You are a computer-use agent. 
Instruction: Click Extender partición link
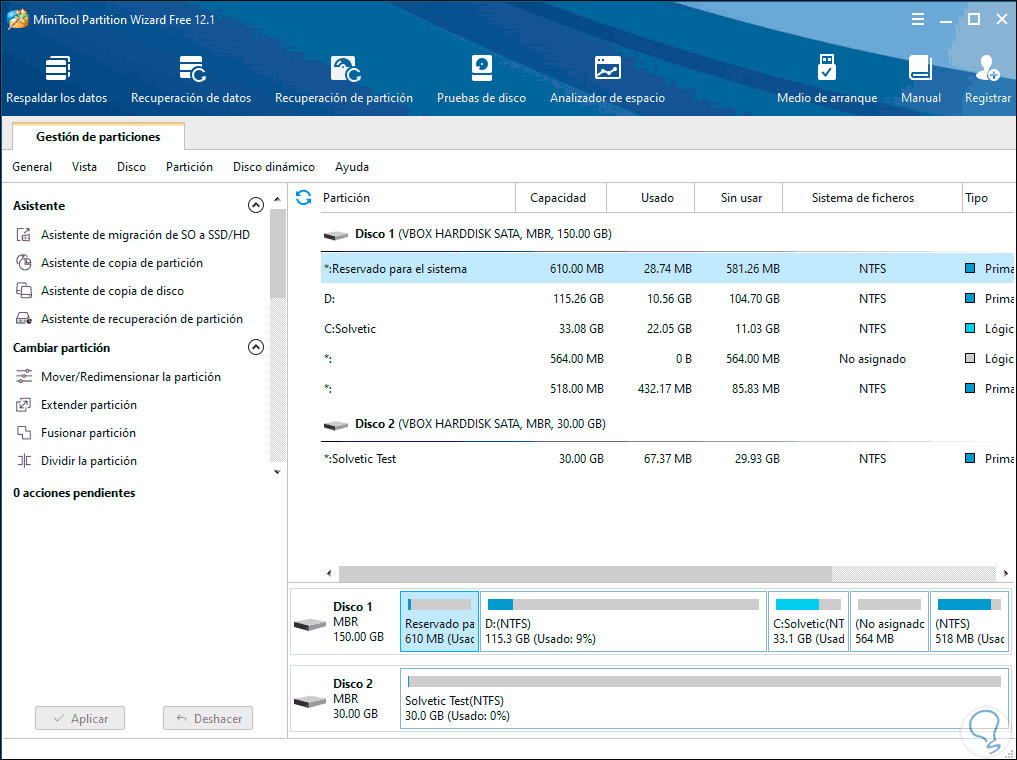point(88,405)
